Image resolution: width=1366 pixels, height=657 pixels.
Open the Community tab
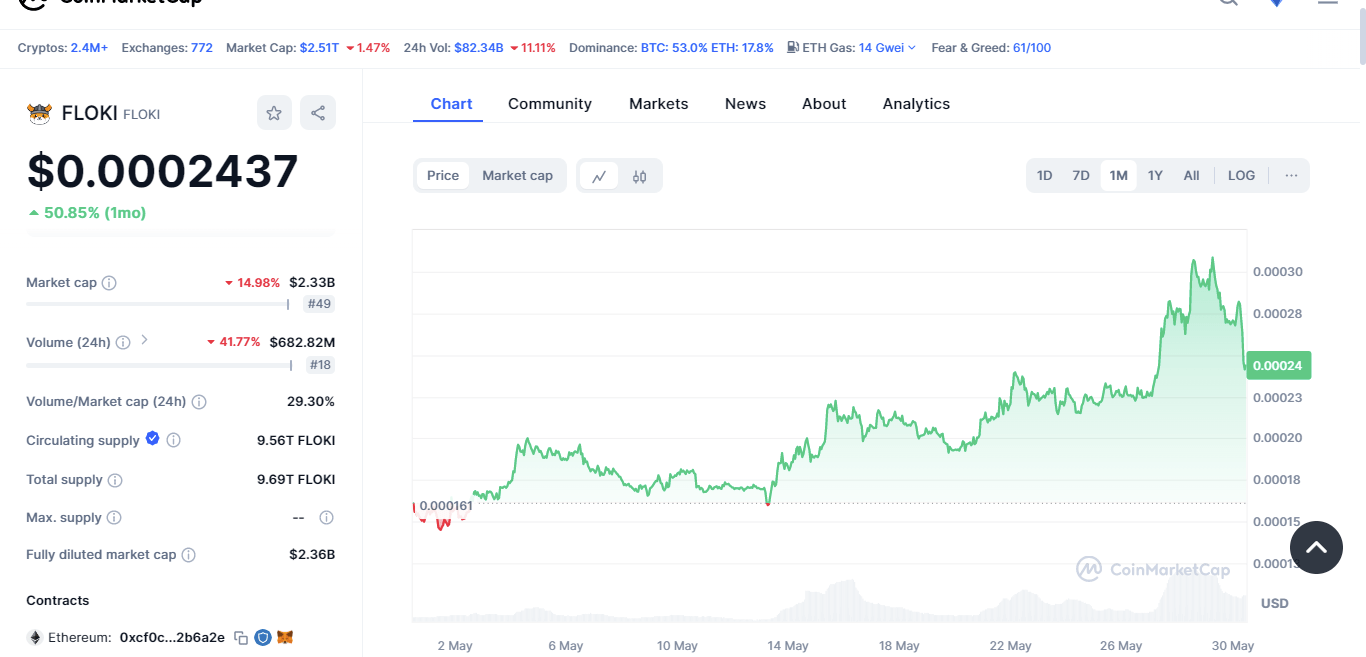pos(550,104)
